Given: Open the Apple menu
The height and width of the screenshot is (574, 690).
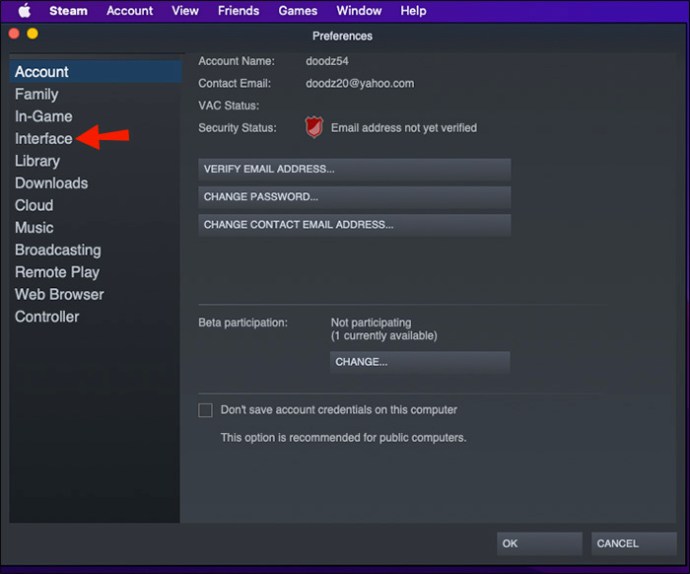Looking at the screenshot, I should [25, 11].
